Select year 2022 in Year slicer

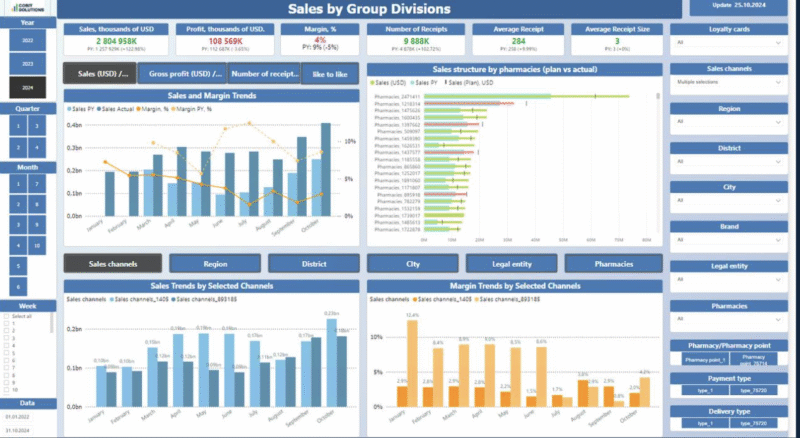tap(27, 41)
